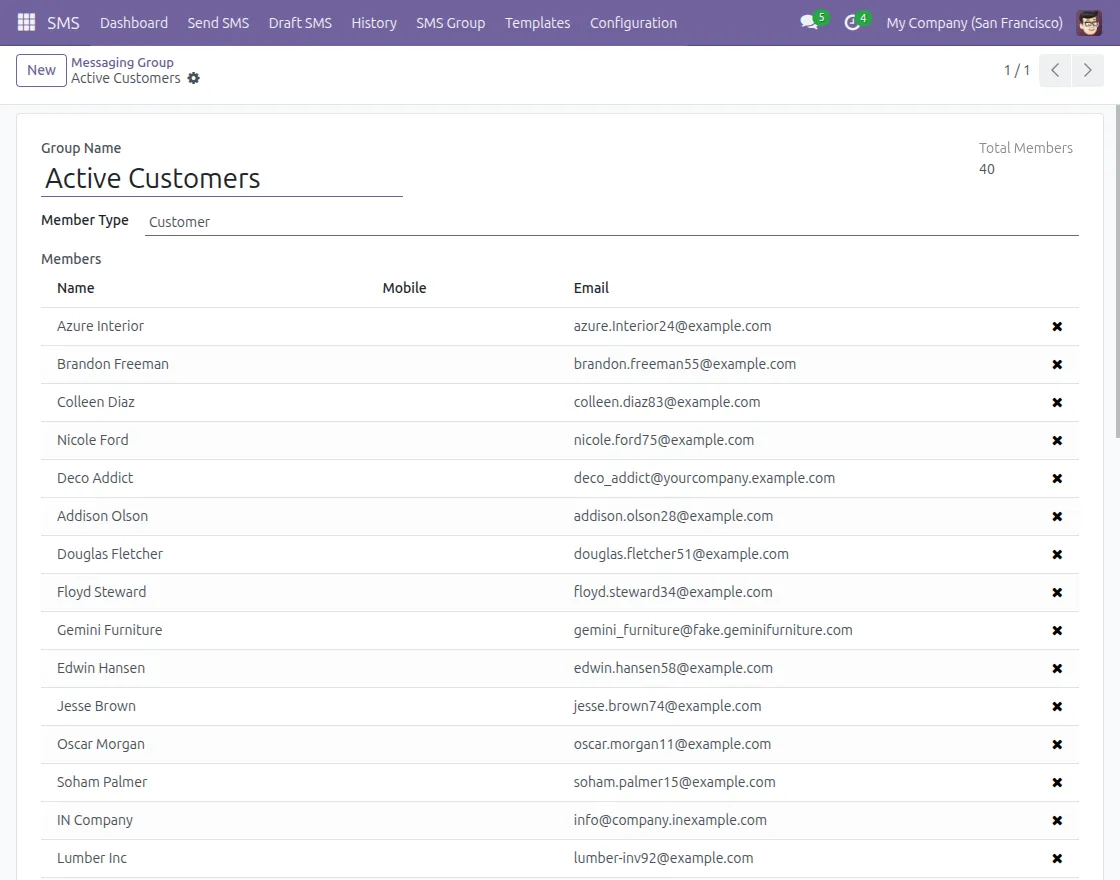This screenshot has width=1120, height=880.
Task: Open the chat messages icon
Action: click(x=809, y=22)
